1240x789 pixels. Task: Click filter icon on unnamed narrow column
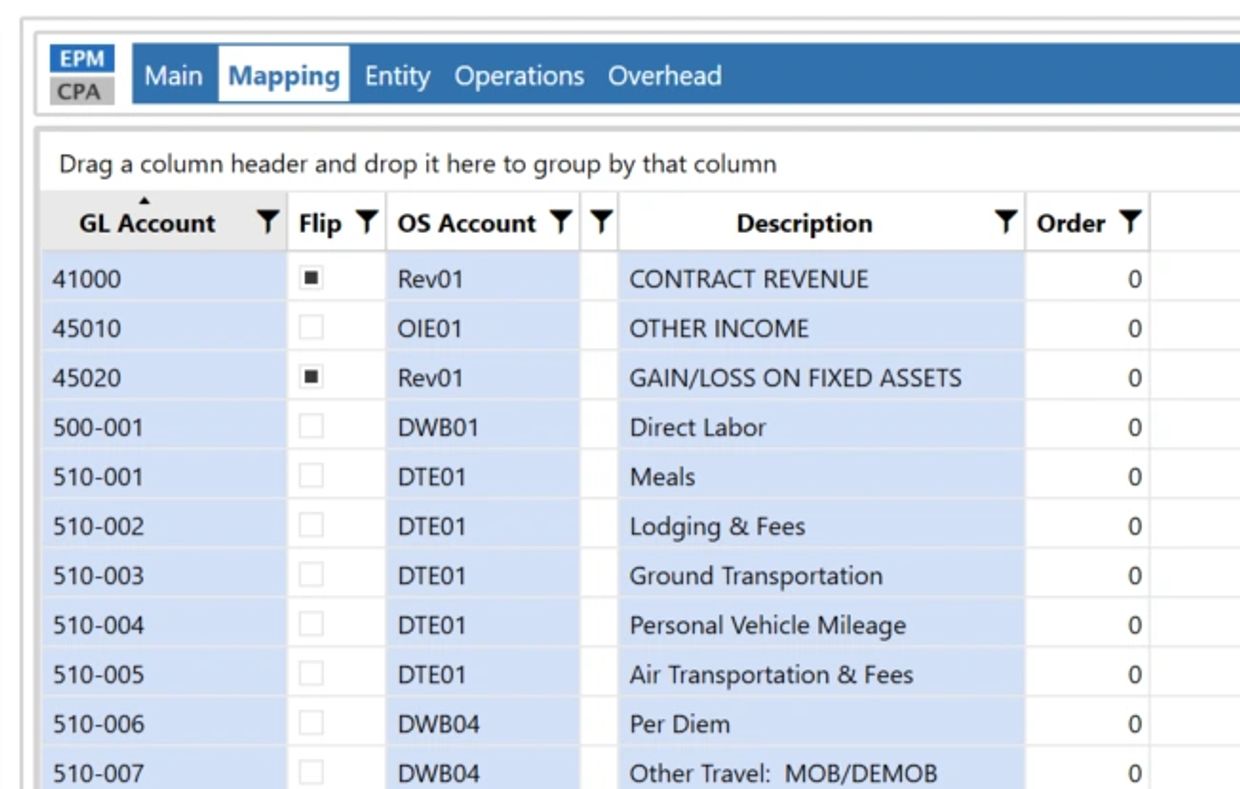coord(600,223)
